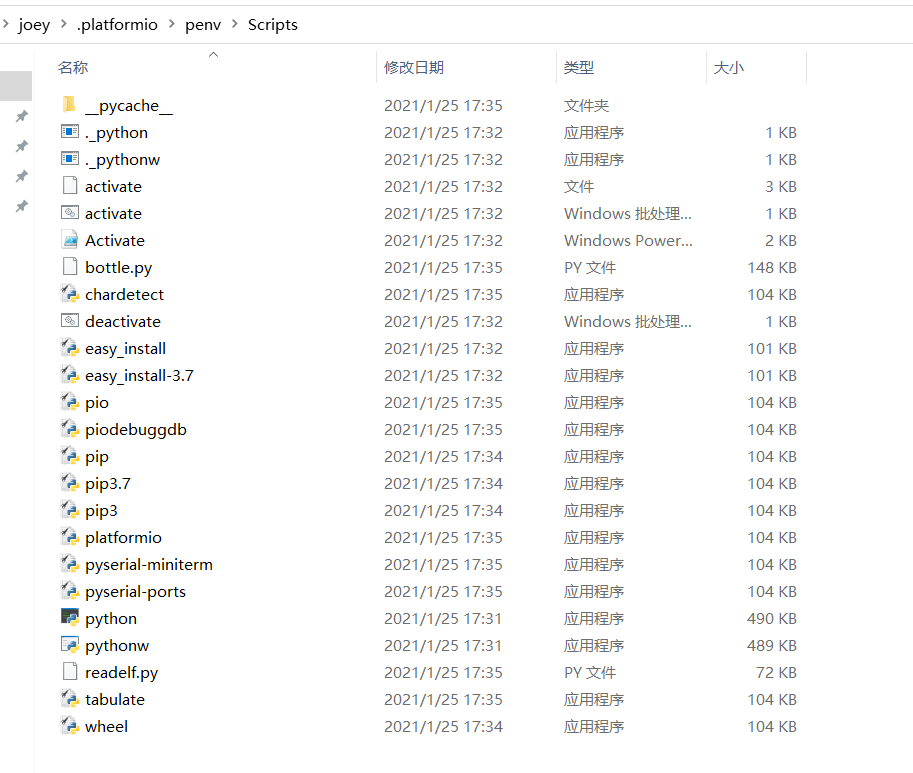The image size is (913, 773).
Task: Select the file name bottle.py
Action: (118, 268)
